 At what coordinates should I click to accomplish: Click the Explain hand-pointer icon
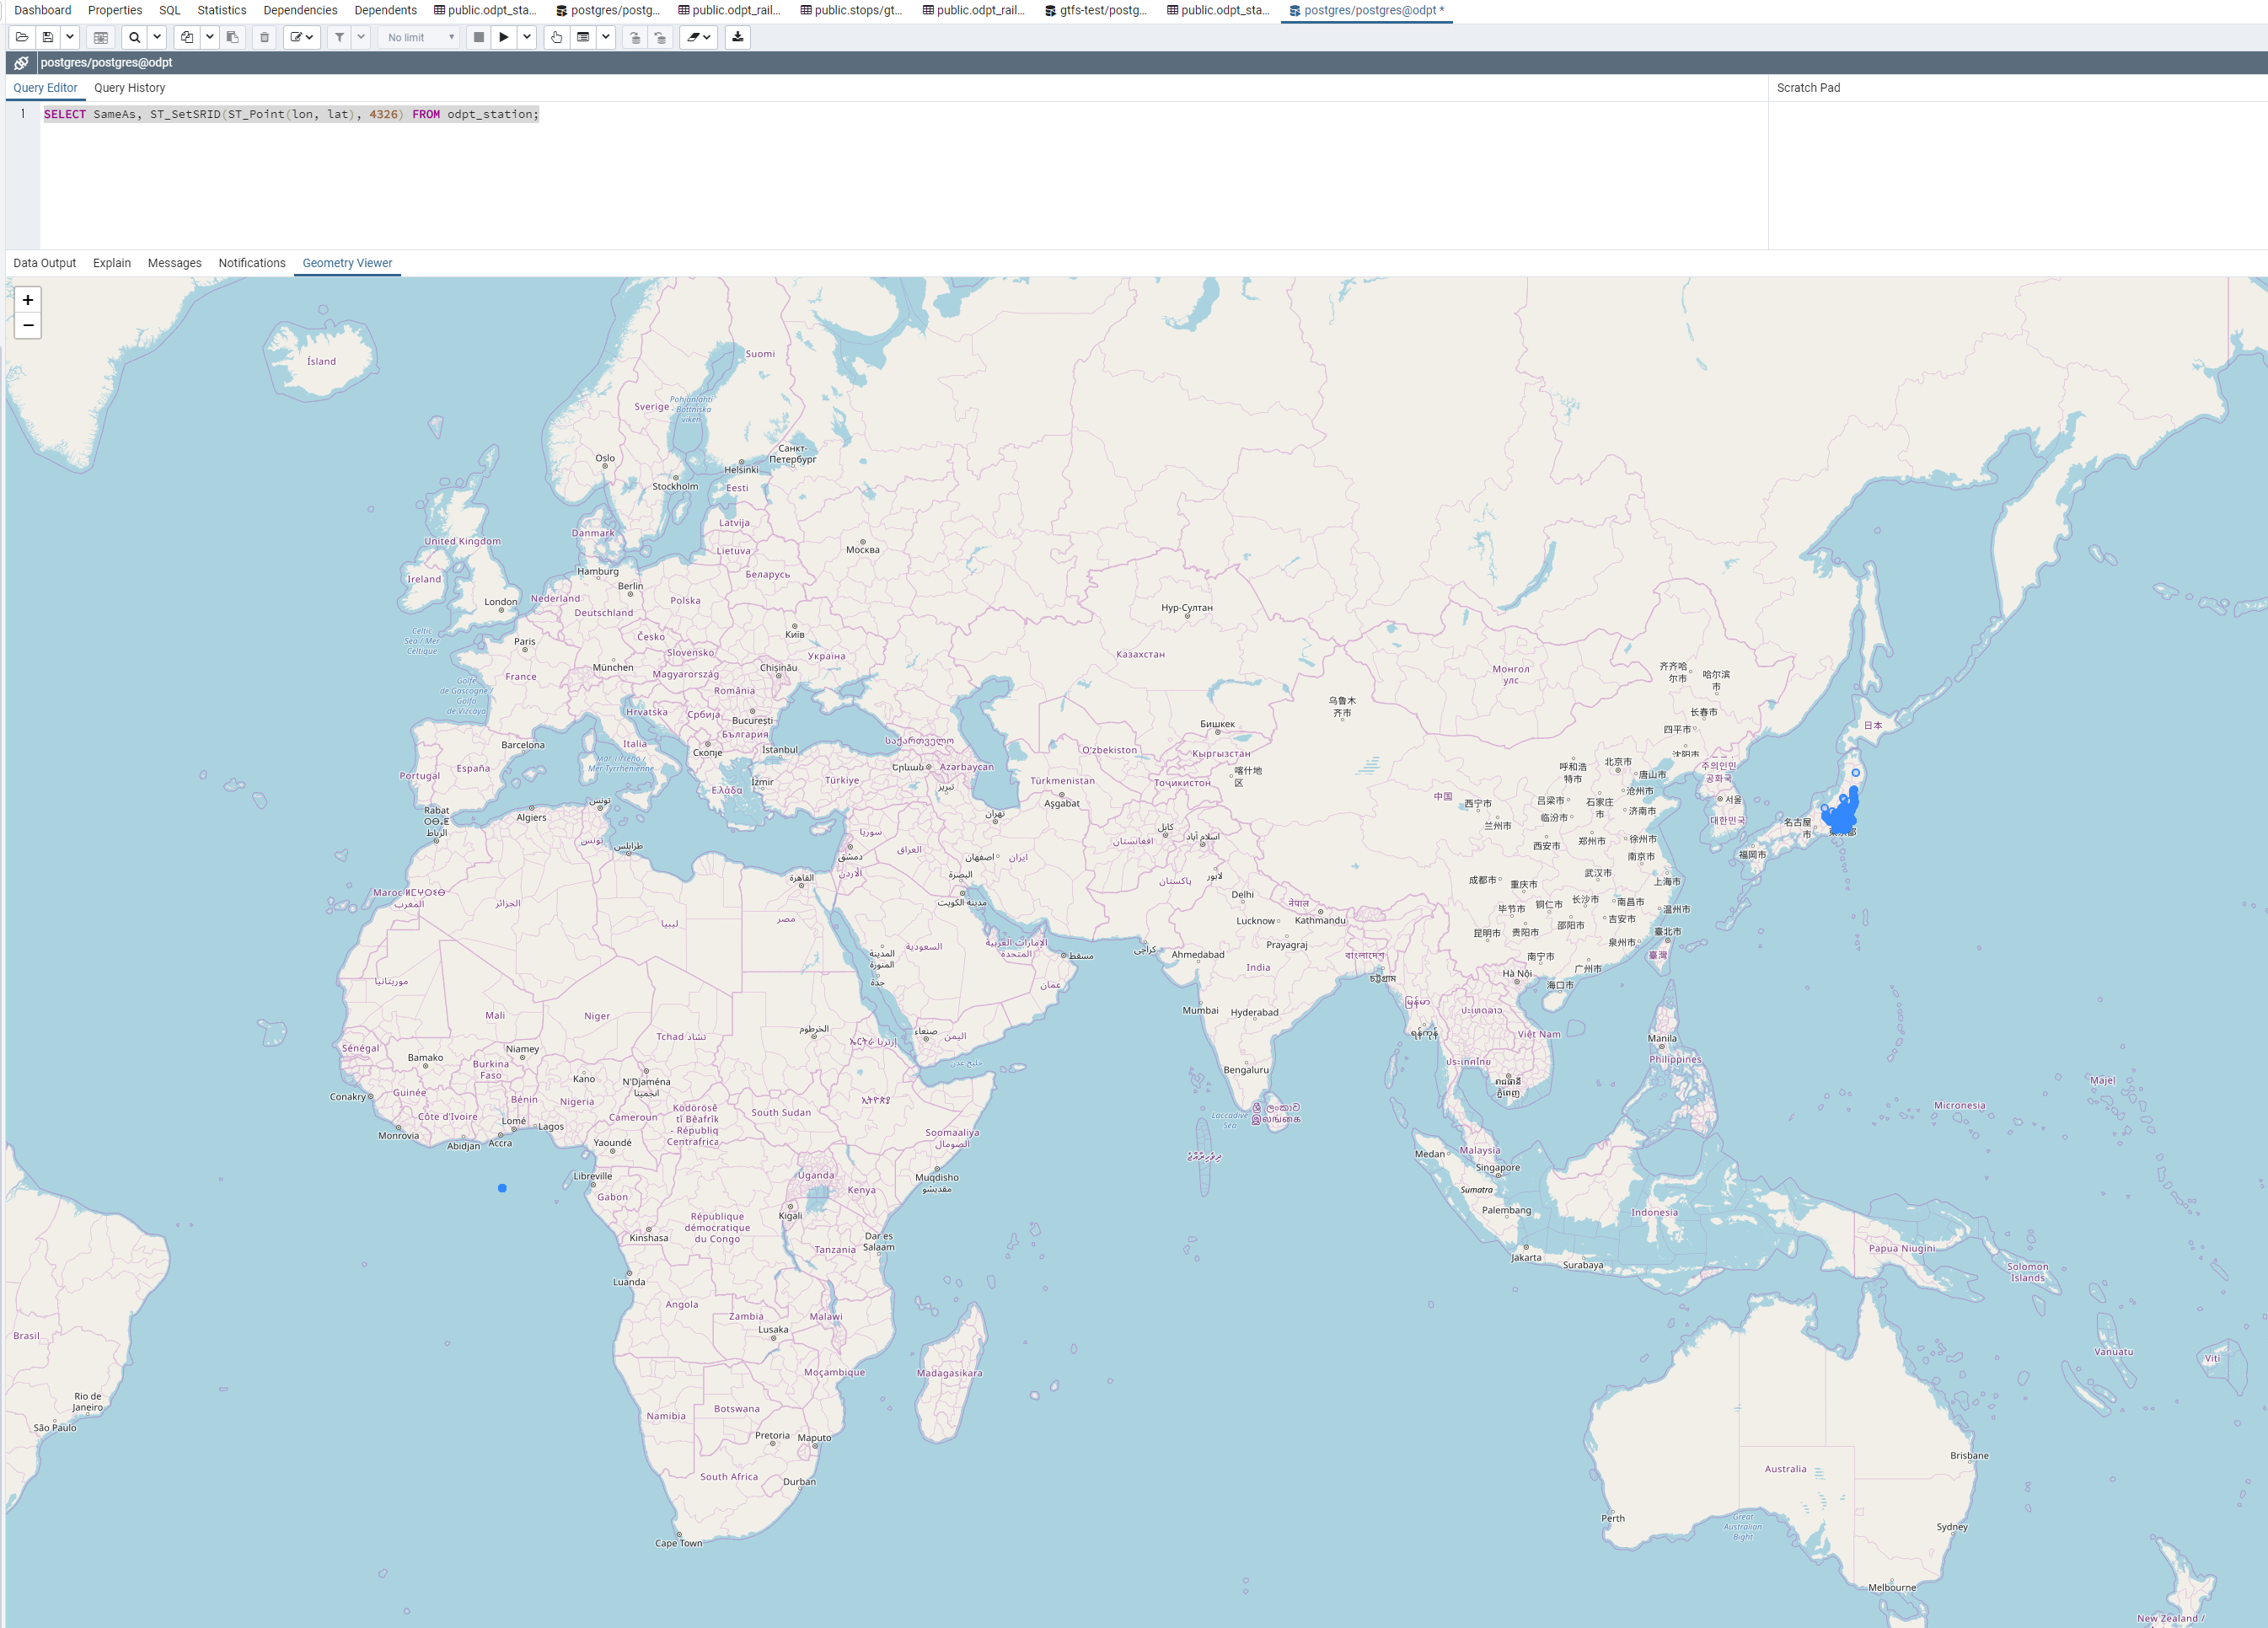click(x=557, y=37)
